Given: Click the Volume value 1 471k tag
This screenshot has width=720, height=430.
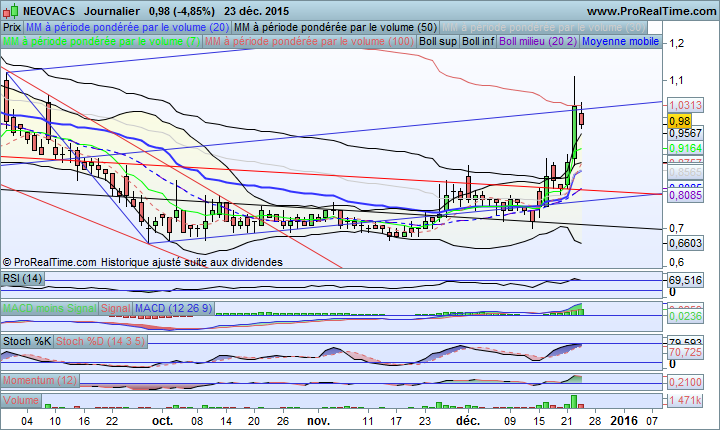Looking at the screenshot, I should pos(685,401).
